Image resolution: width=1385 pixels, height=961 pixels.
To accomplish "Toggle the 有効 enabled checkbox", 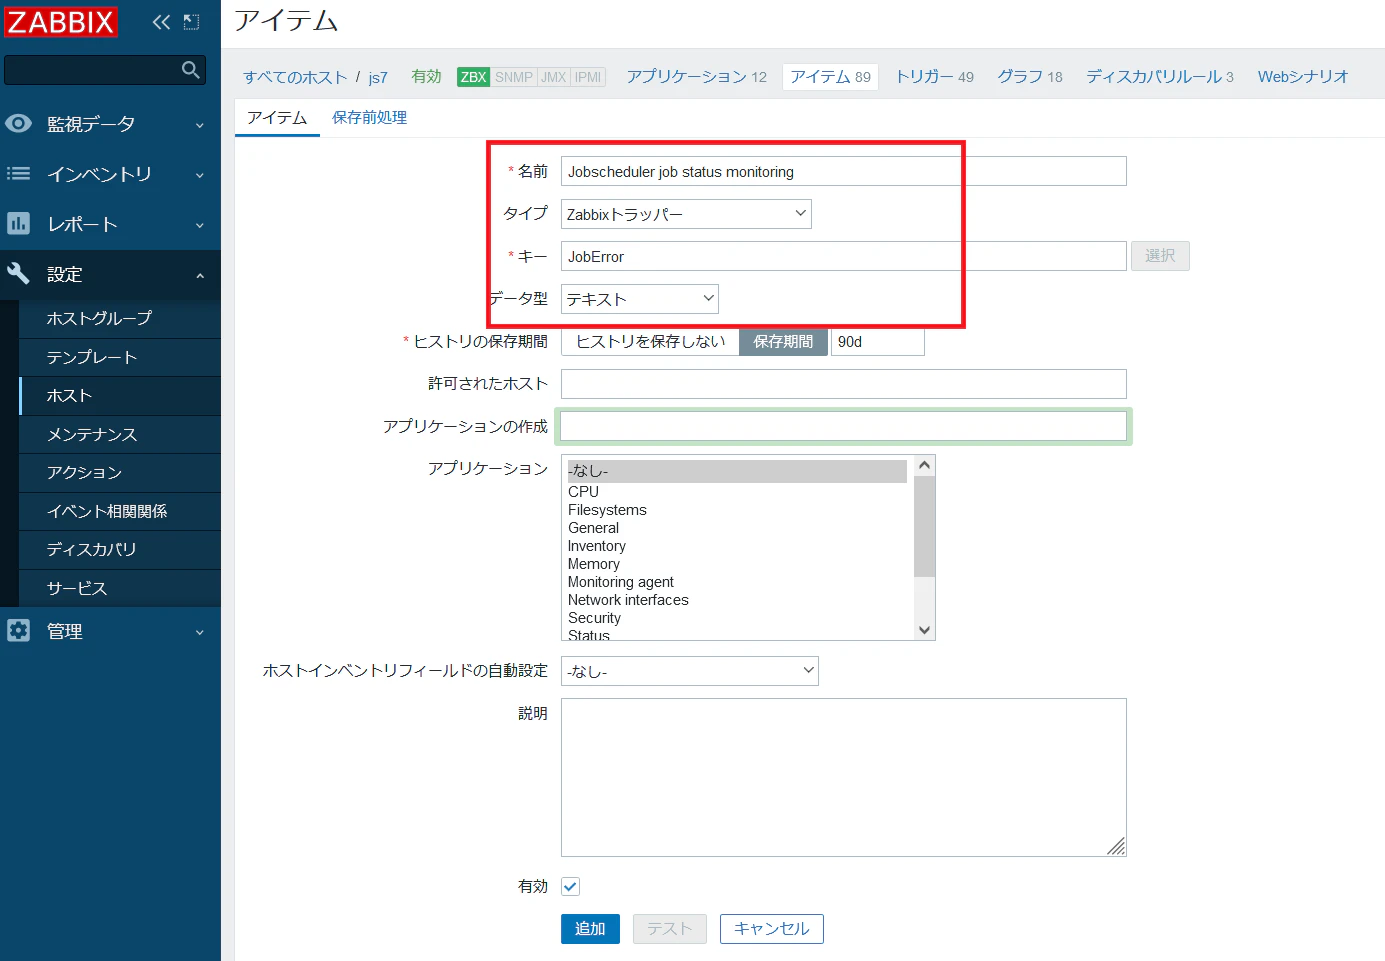I will [x=570, y=886].
